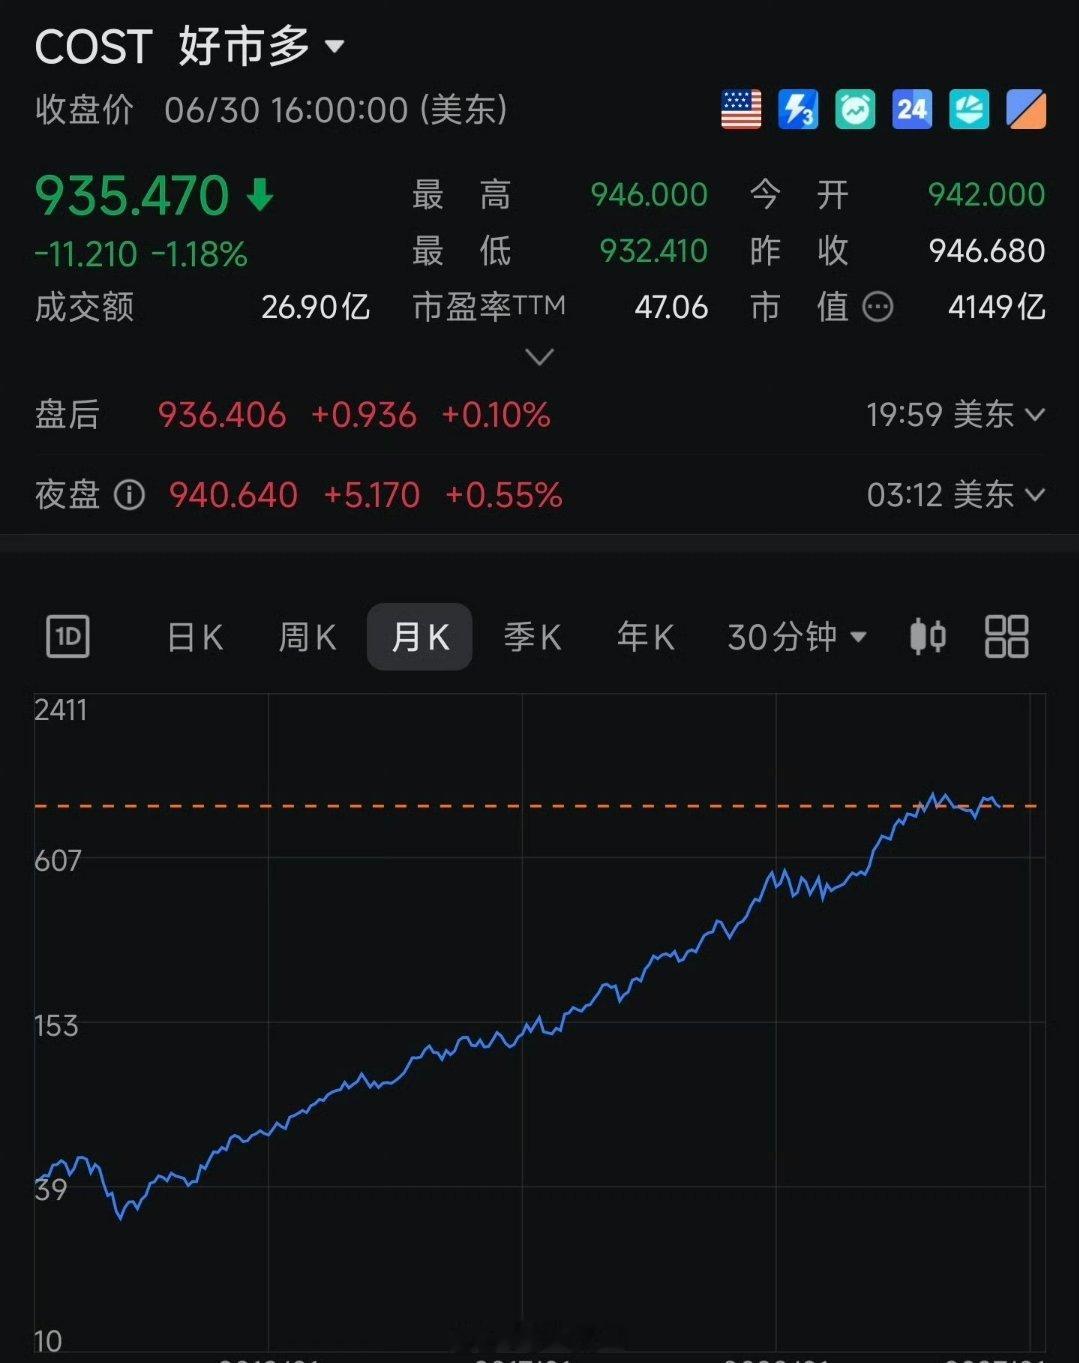This screenshot has width=1079, height=1363.
Task: Open the US flag market icon
Action: tap(741, 109)
